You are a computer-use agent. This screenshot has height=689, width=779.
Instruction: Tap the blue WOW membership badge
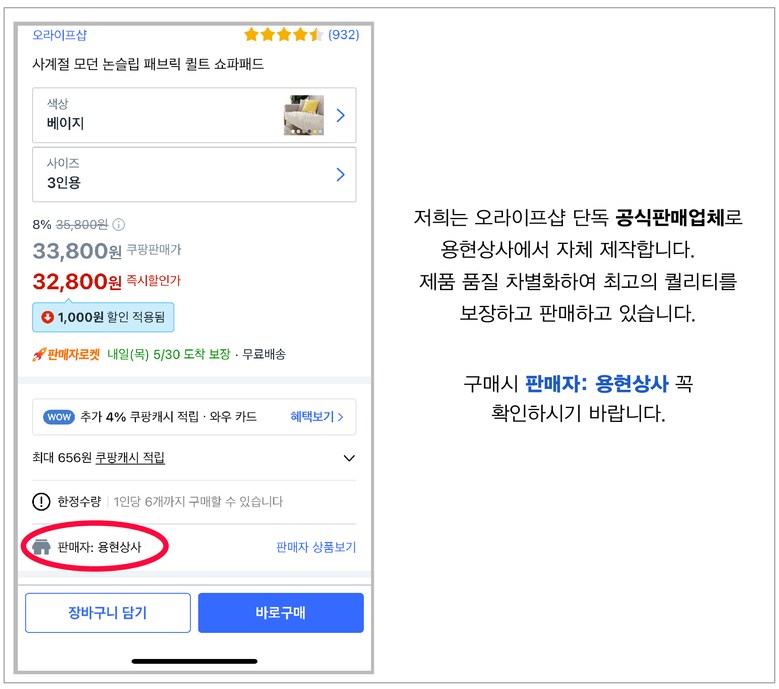59,417
